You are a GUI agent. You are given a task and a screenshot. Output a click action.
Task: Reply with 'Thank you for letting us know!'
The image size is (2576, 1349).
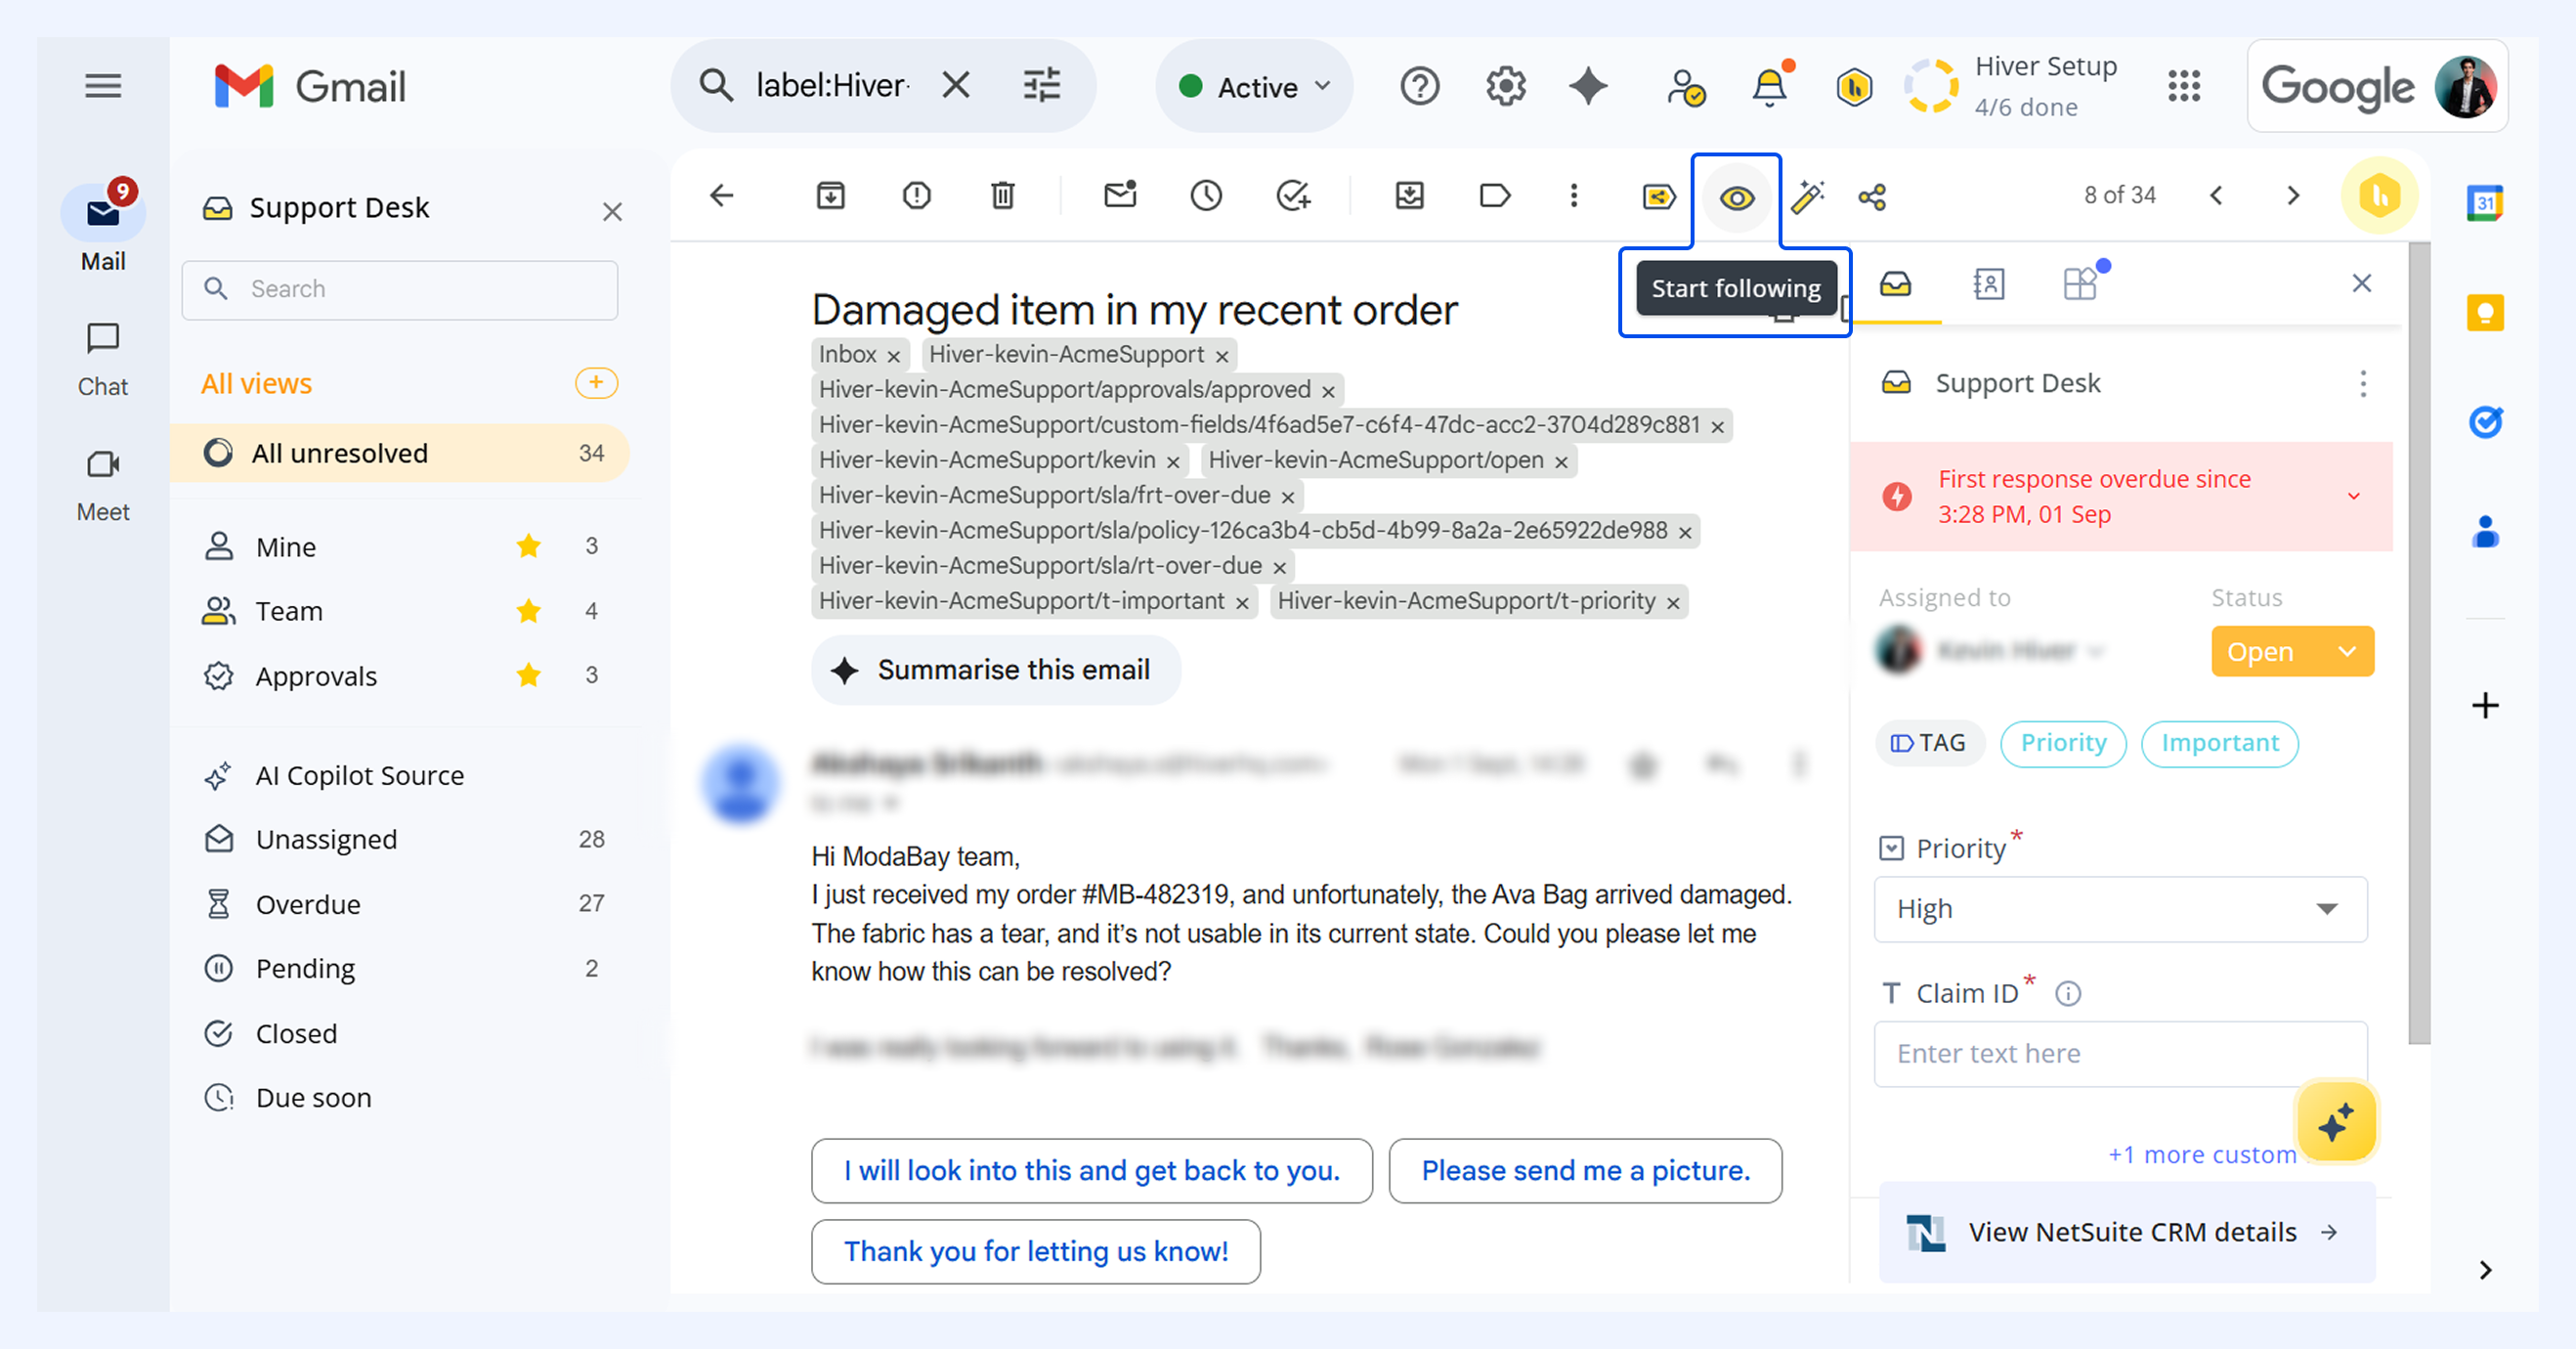pos(1036,1252)
